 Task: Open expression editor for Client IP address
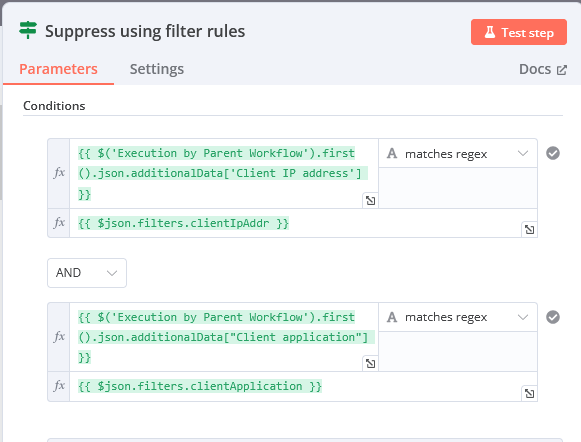pyautogui.click(x=370, y=201)
